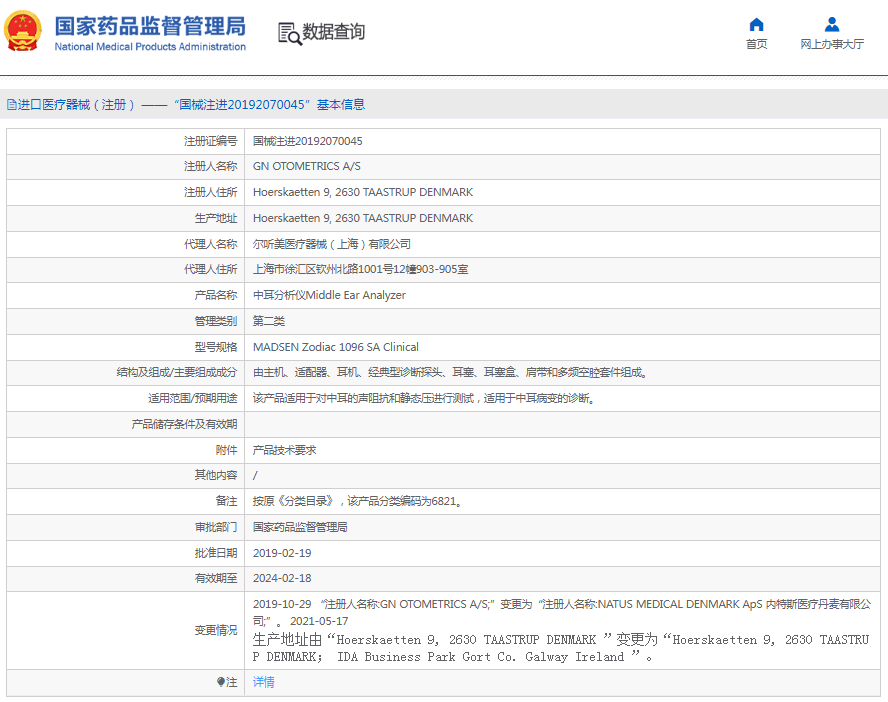Click 国家药品监督管理局 in 审批部门 row
Viewport: 888px width, 702px height.
(300, 528)
